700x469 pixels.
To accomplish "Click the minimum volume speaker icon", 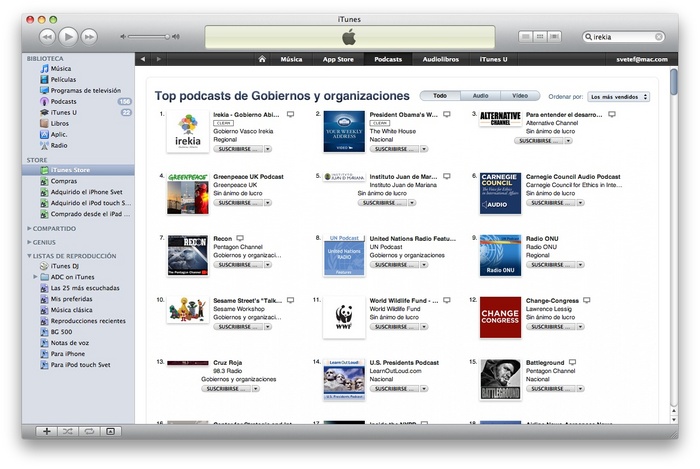I will tap(123, 37).
